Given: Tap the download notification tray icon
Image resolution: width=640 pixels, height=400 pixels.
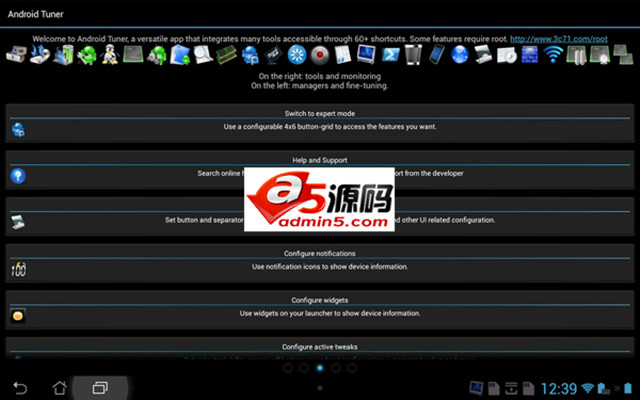Looking at the screenshot, I should pos(511,388).
